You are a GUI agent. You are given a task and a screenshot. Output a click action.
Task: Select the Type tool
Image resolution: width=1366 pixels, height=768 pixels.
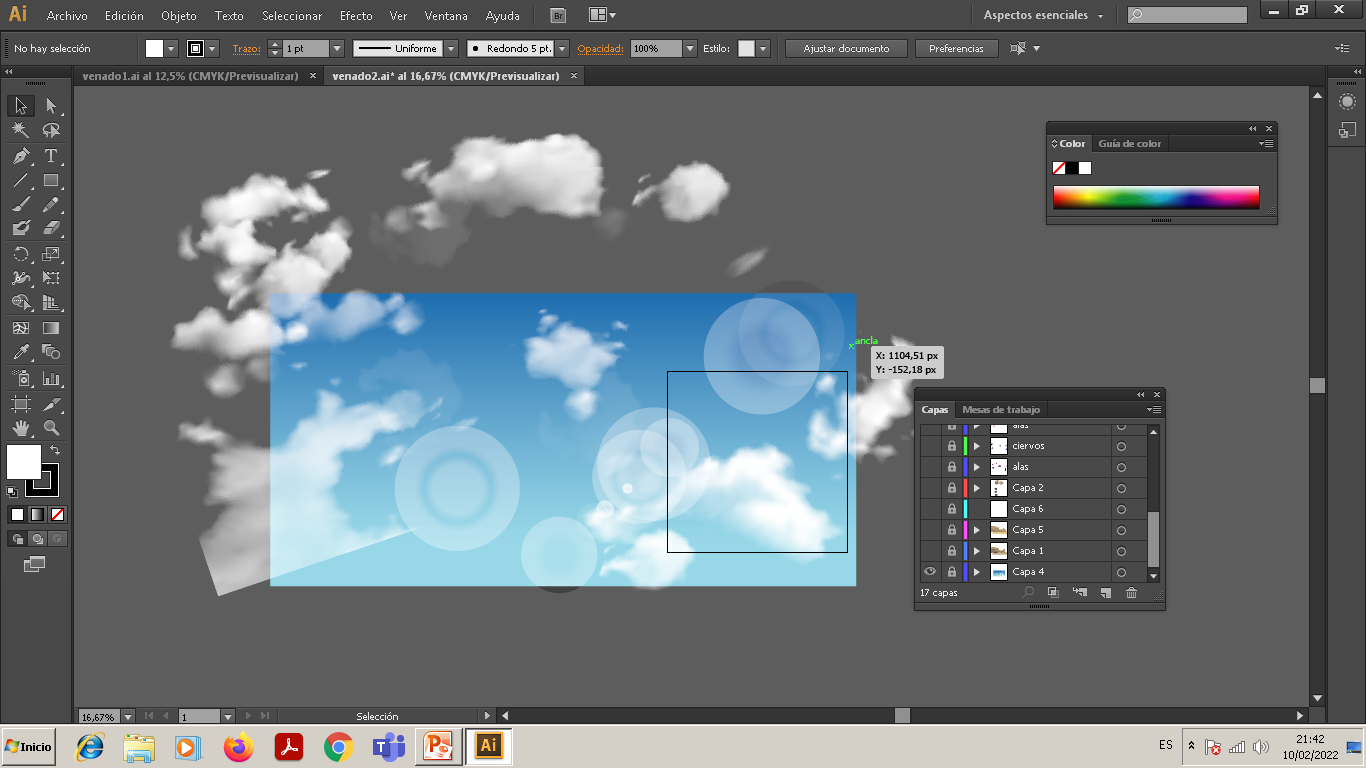[51, 156]
